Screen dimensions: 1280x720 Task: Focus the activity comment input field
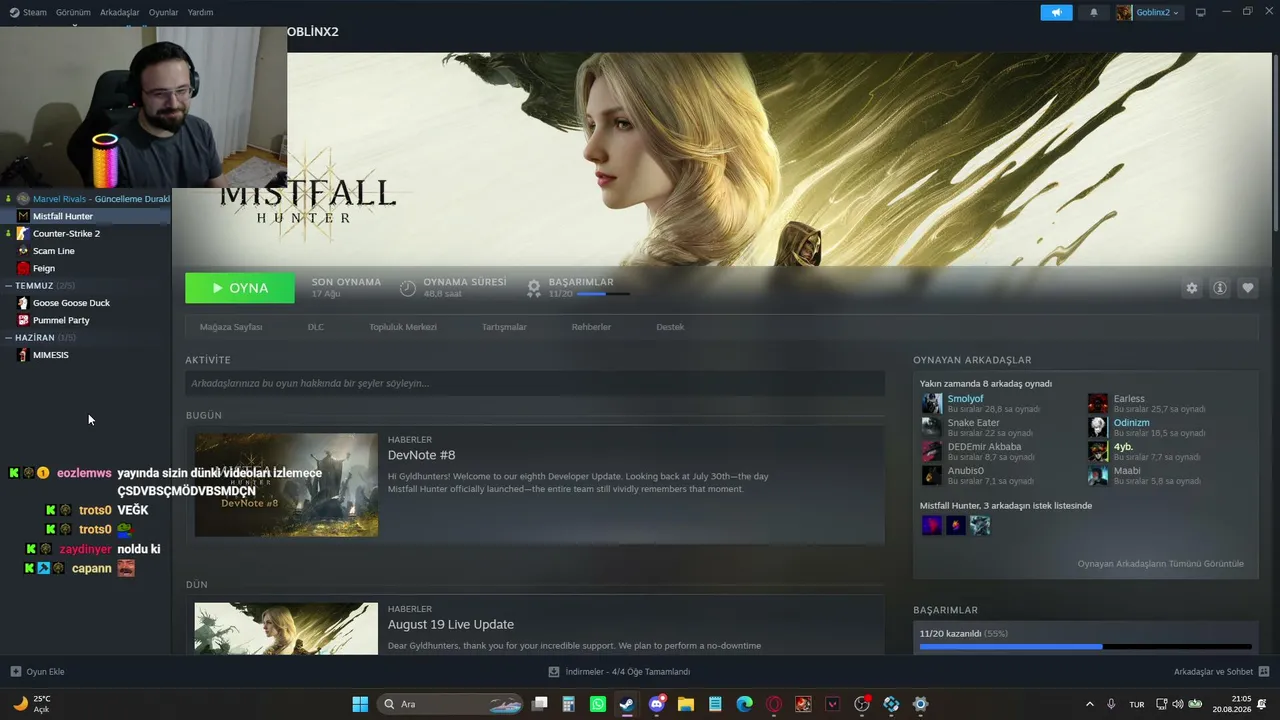point(535,383)
